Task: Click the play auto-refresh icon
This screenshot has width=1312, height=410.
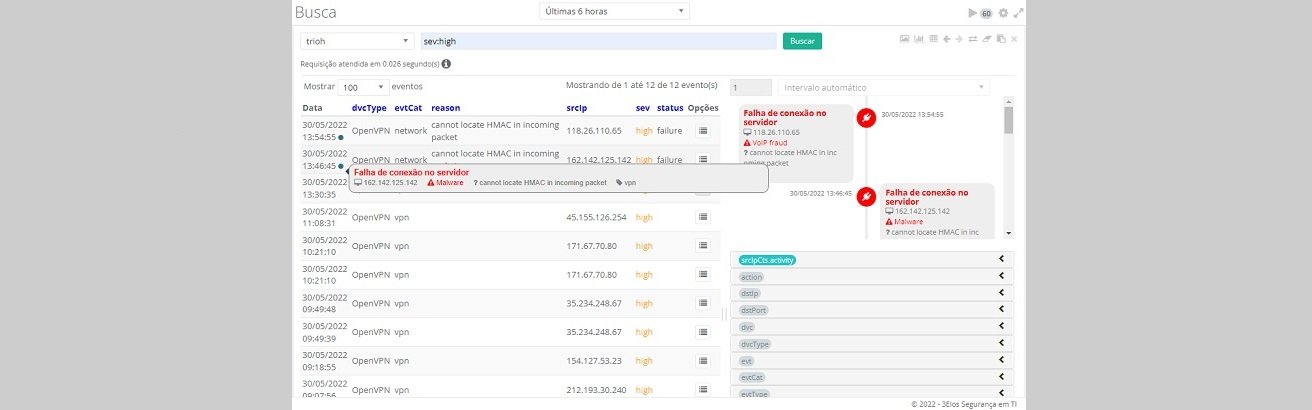Action: (x=971, y=13)
